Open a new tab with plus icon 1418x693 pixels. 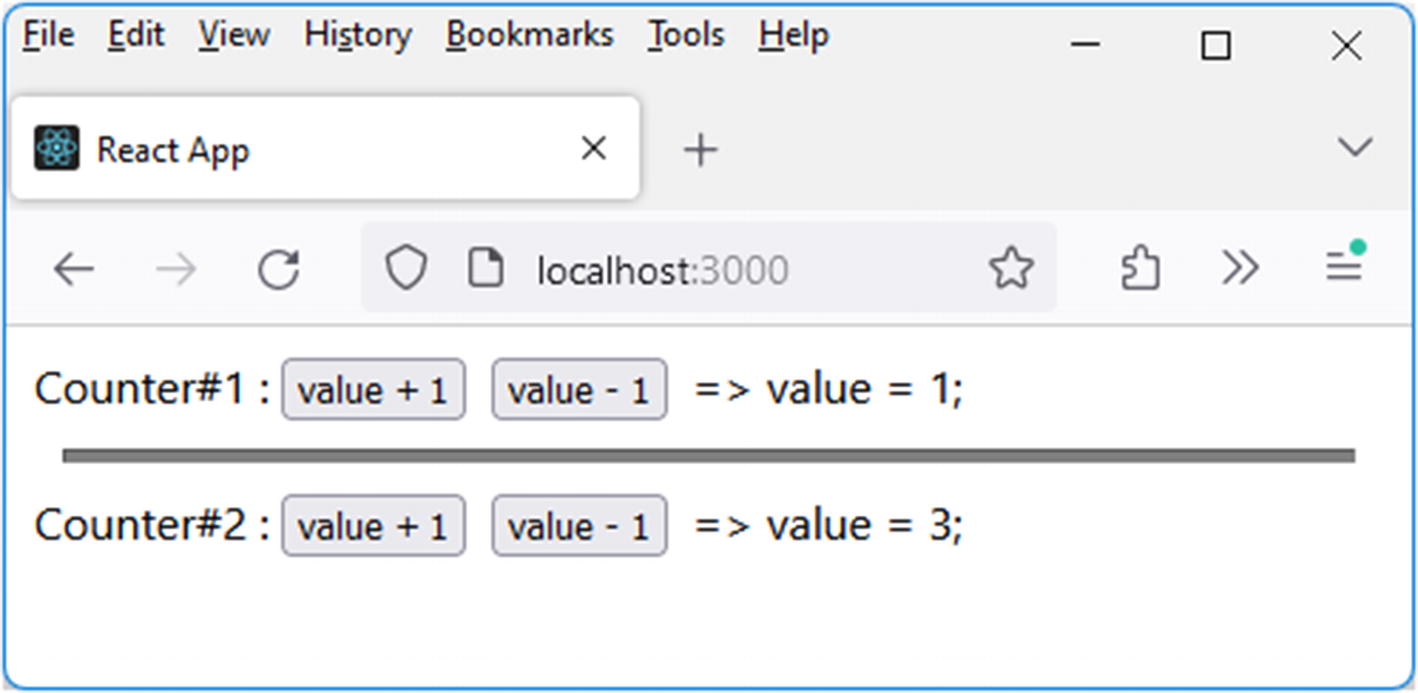(700, 150)
